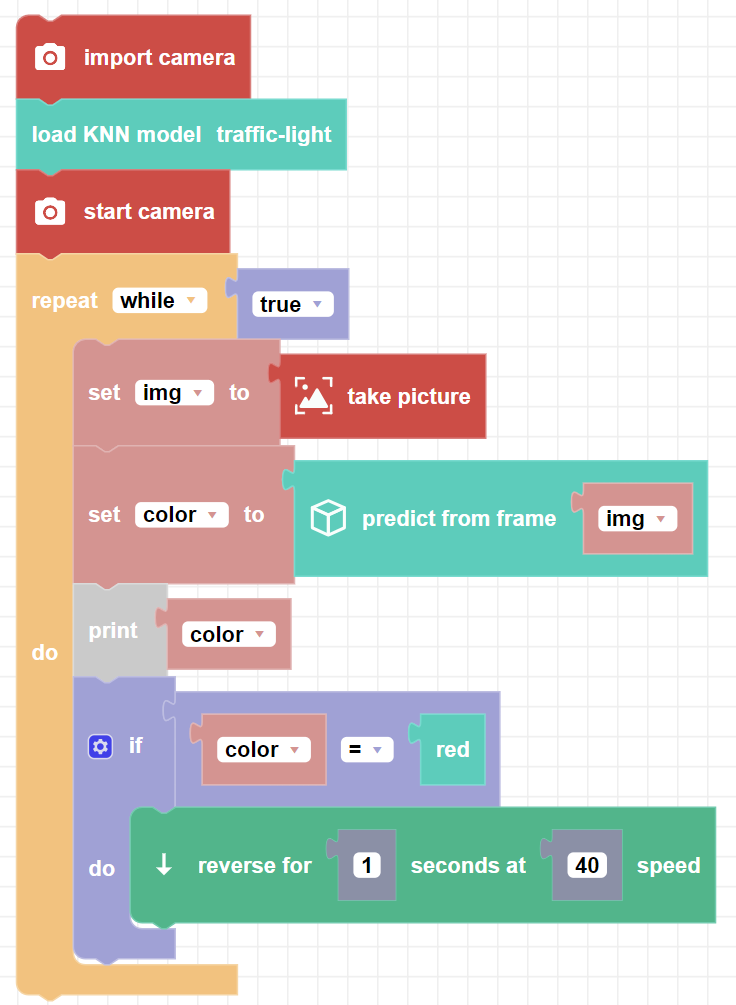Viewport: 736px width, 1005px height.
Task: Open the equals comparison operator dropdown
Action: point(366,750)
